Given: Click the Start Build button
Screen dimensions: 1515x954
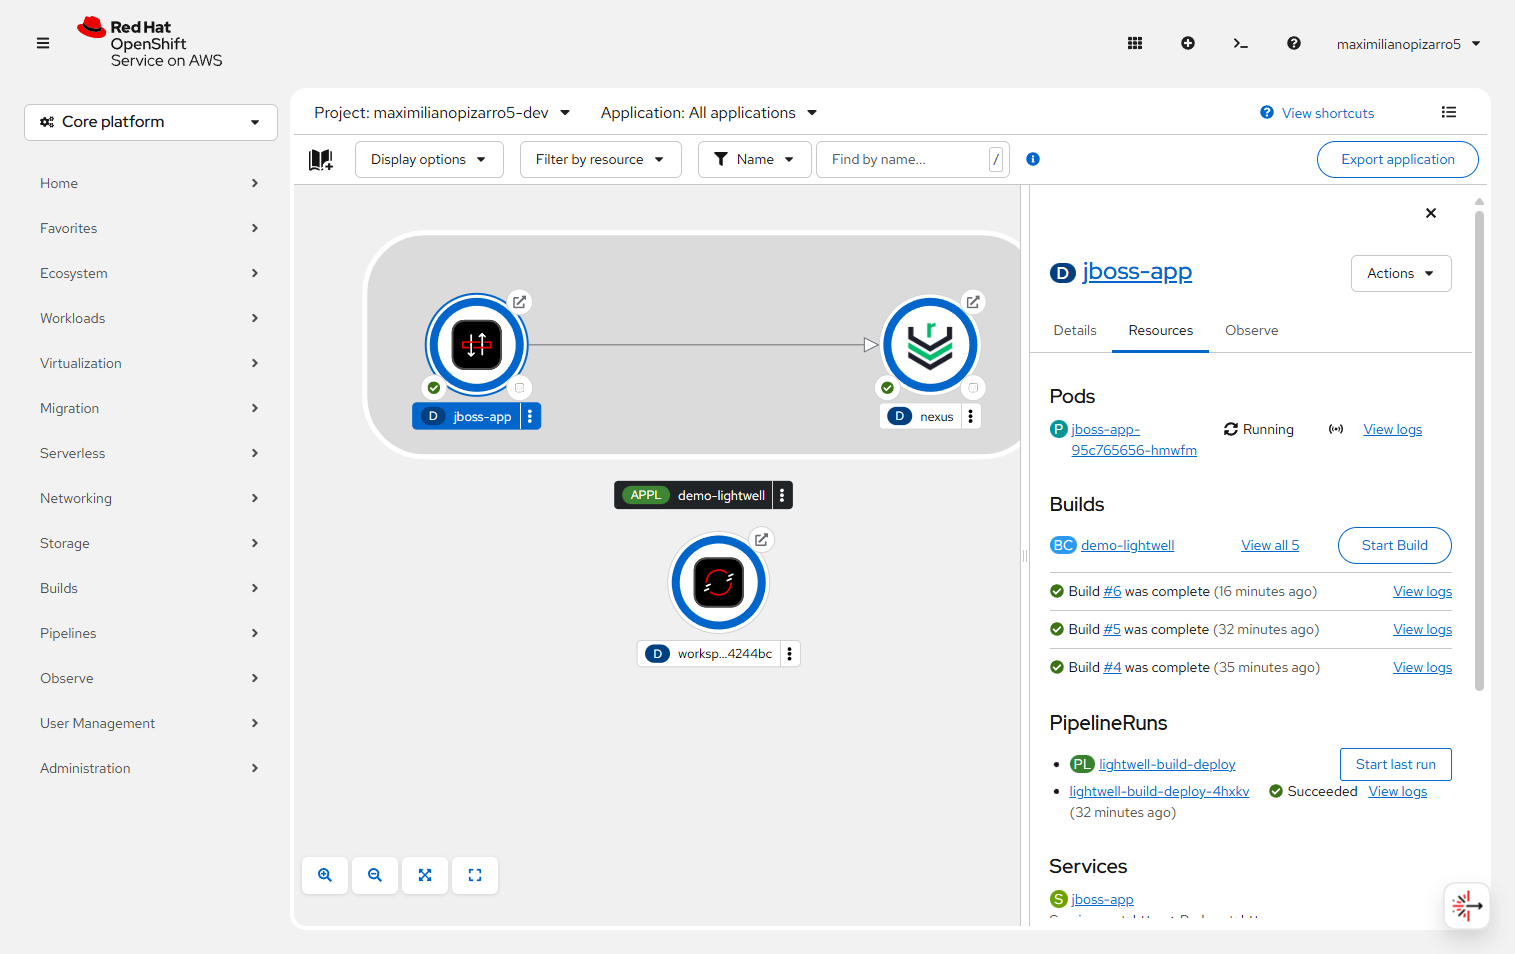Looking at the screenshot, I should click(1394, 545).
